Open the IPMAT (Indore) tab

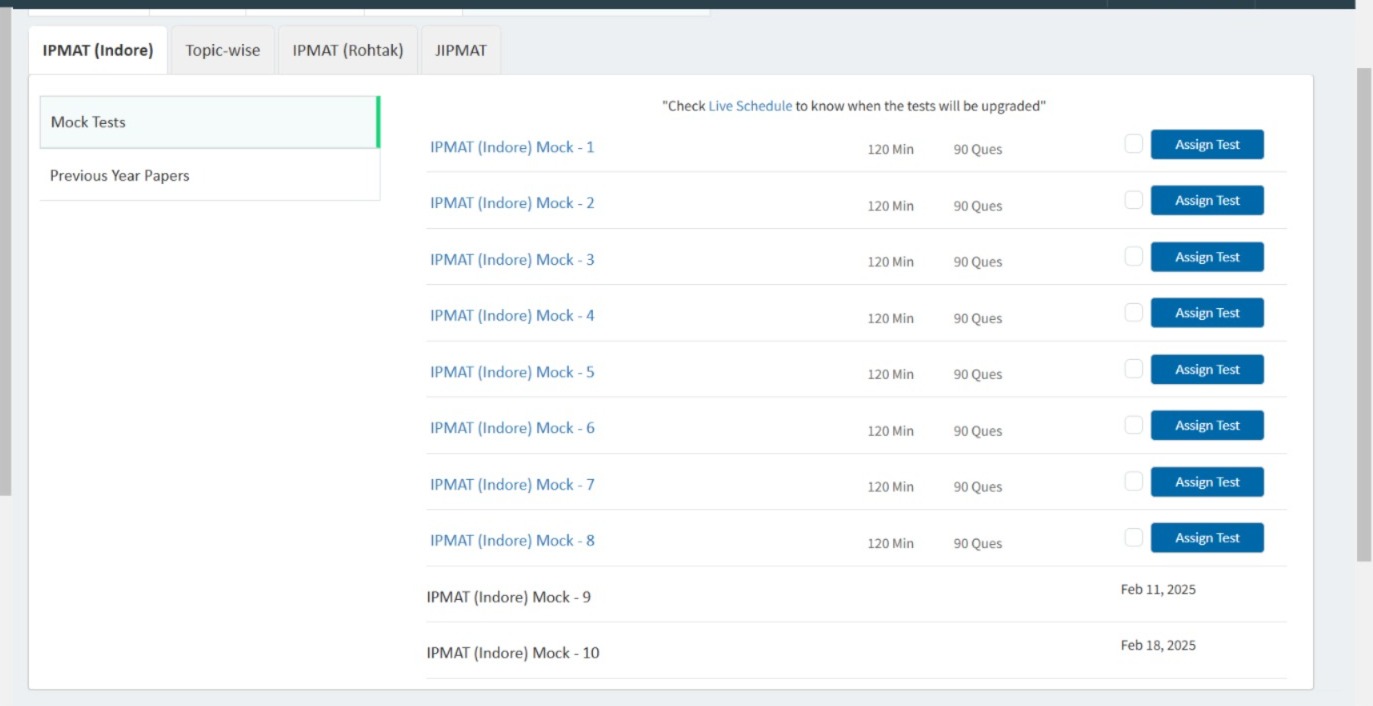tap(98, 50)
